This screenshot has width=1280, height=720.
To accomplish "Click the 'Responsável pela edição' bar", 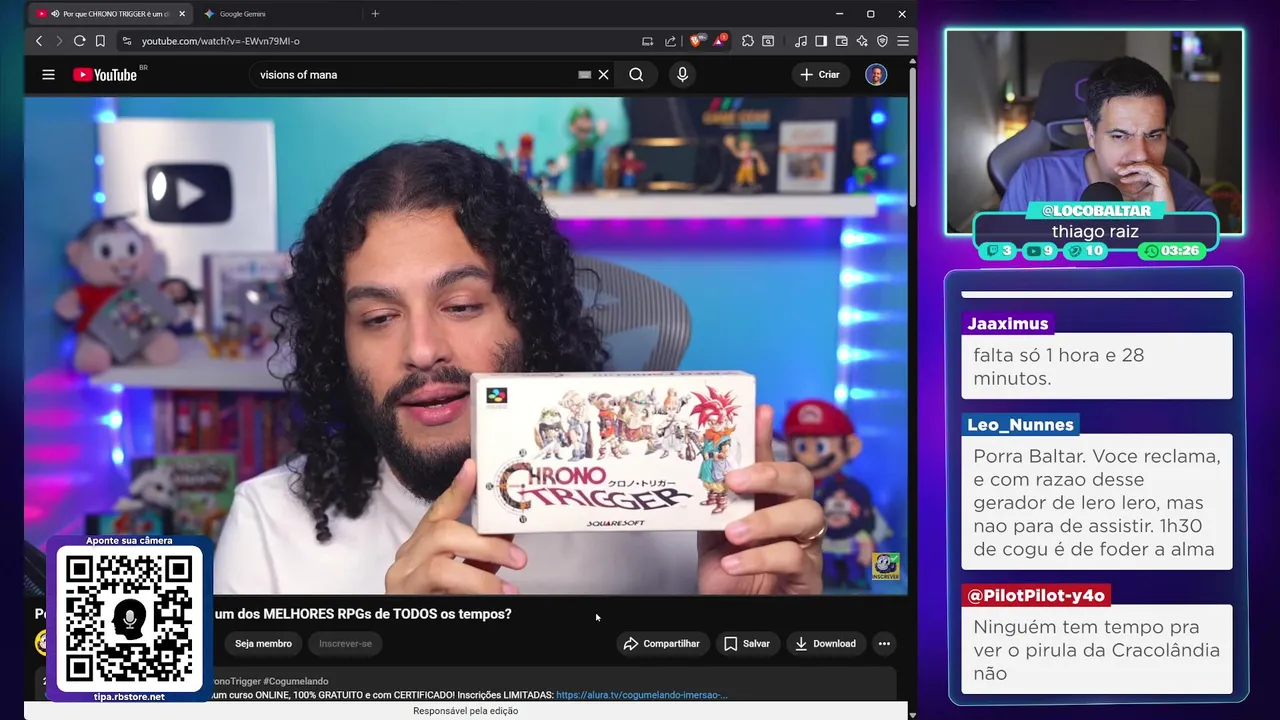I will (x=466, y=711).
